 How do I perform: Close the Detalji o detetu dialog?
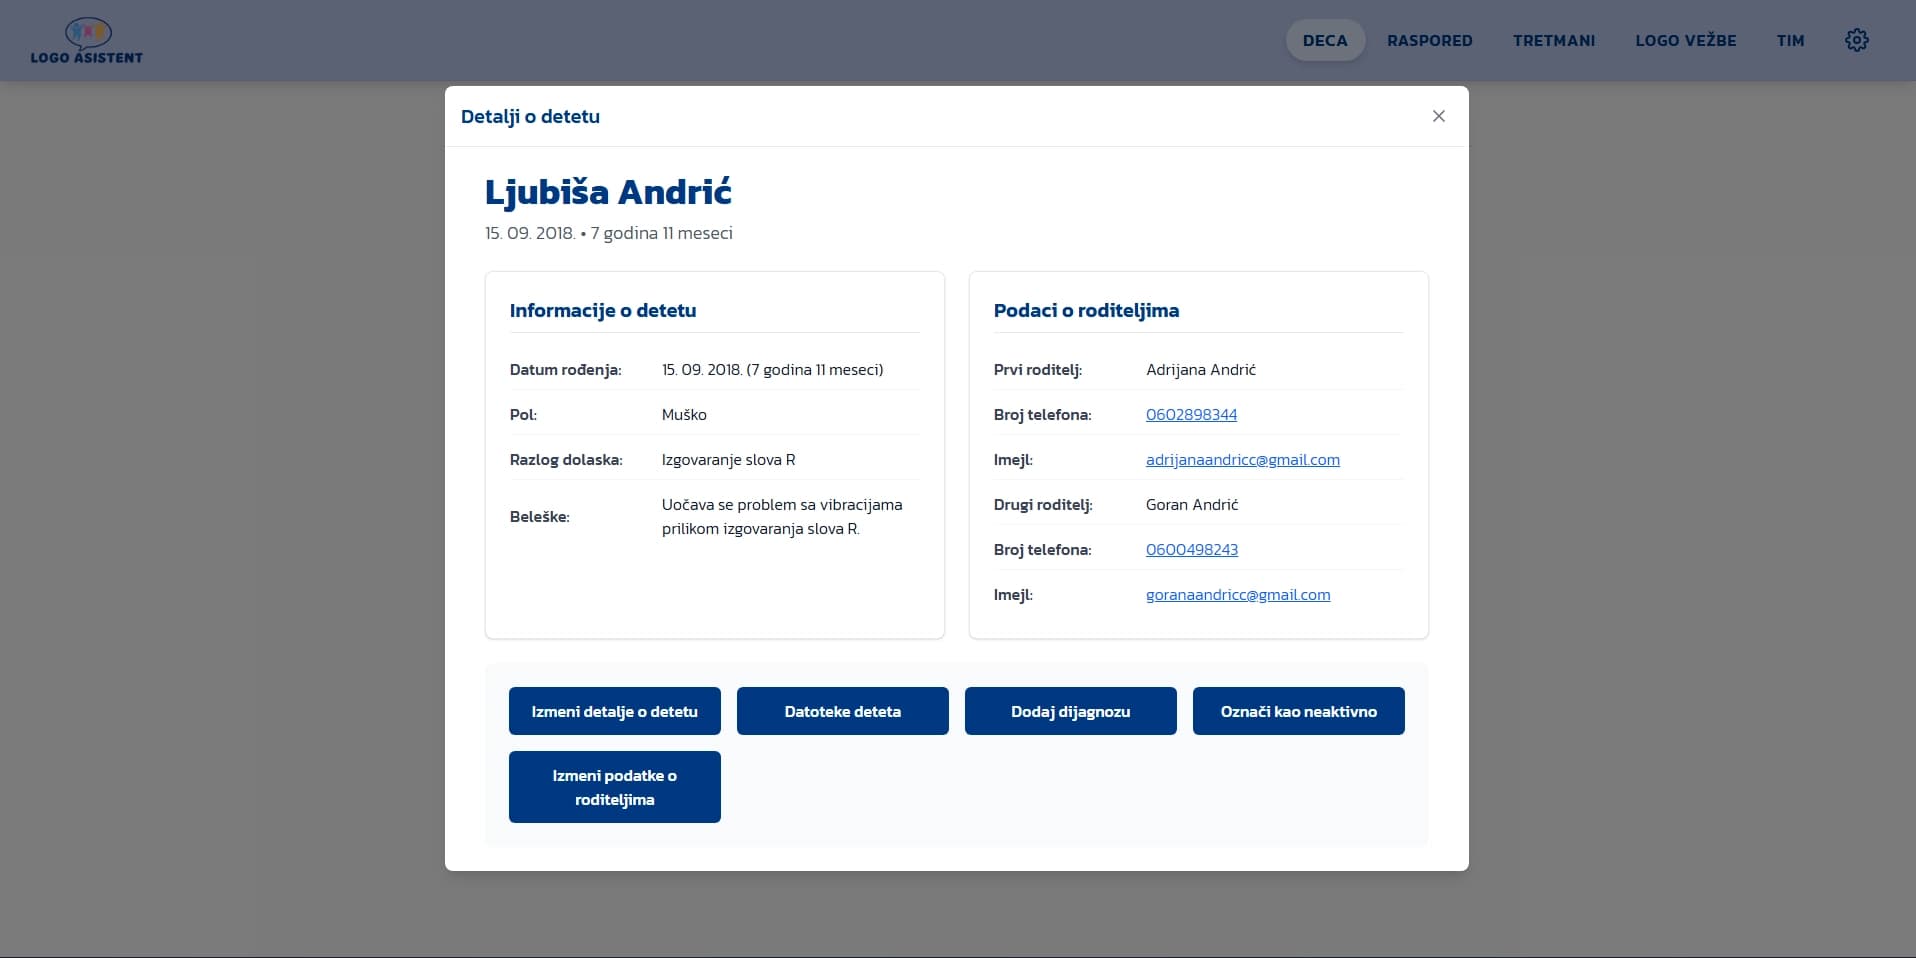pos(1438,116)
